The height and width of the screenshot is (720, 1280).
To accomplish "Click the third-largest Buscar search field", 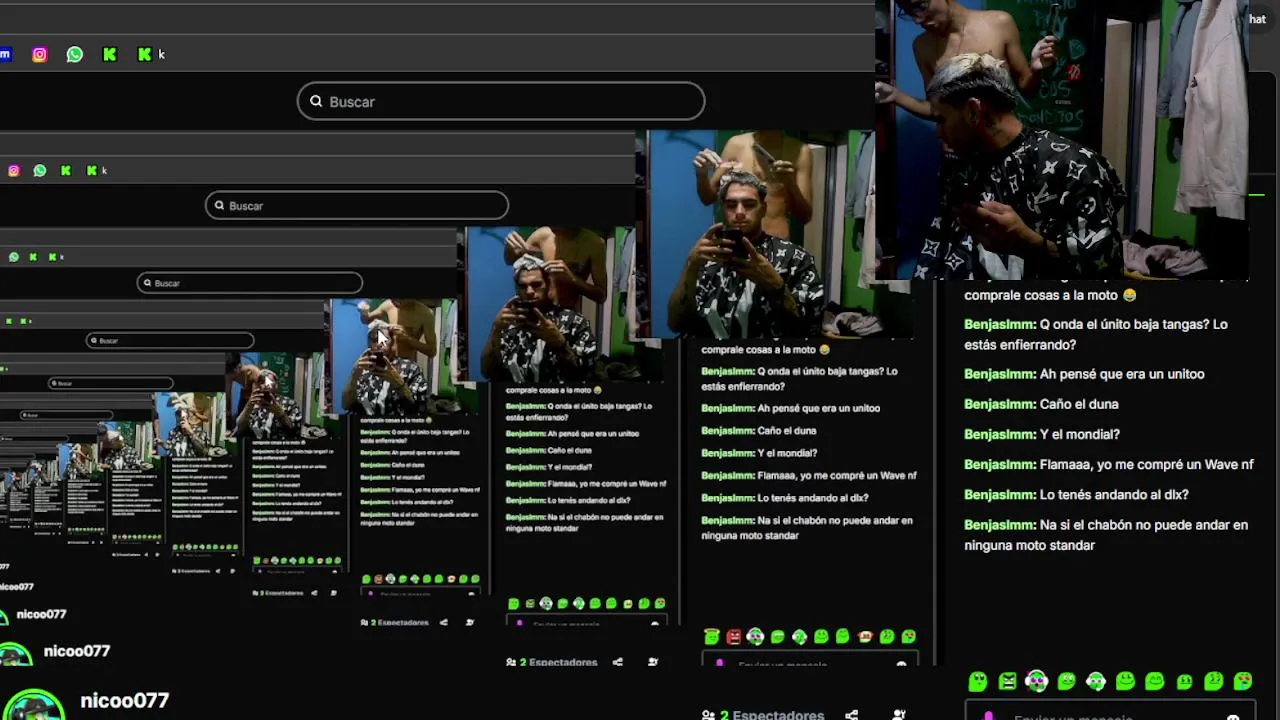I will coord(250,283).
